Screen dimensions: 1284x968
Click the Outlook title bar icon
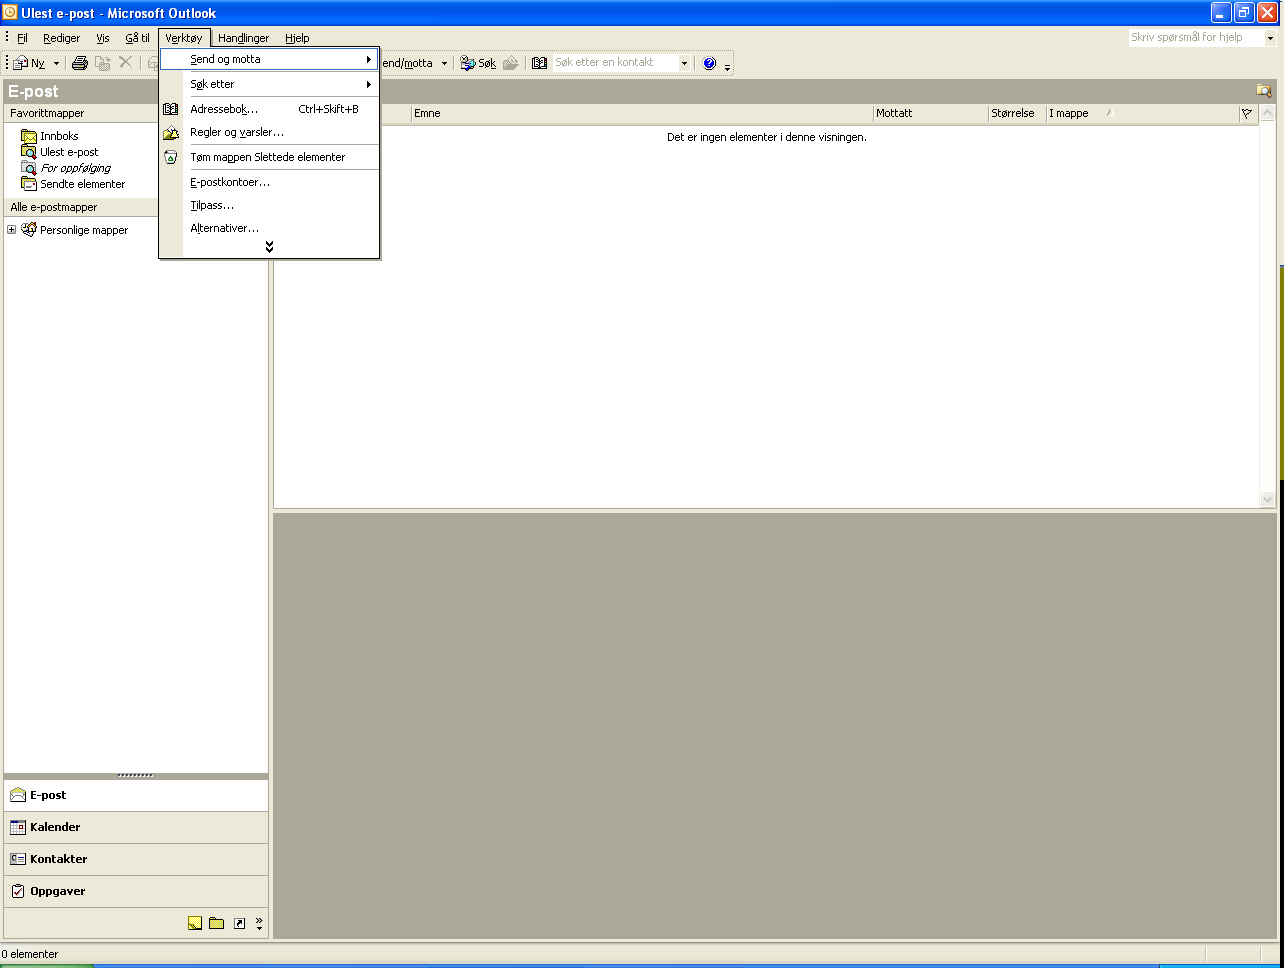[x=10, y=12]
